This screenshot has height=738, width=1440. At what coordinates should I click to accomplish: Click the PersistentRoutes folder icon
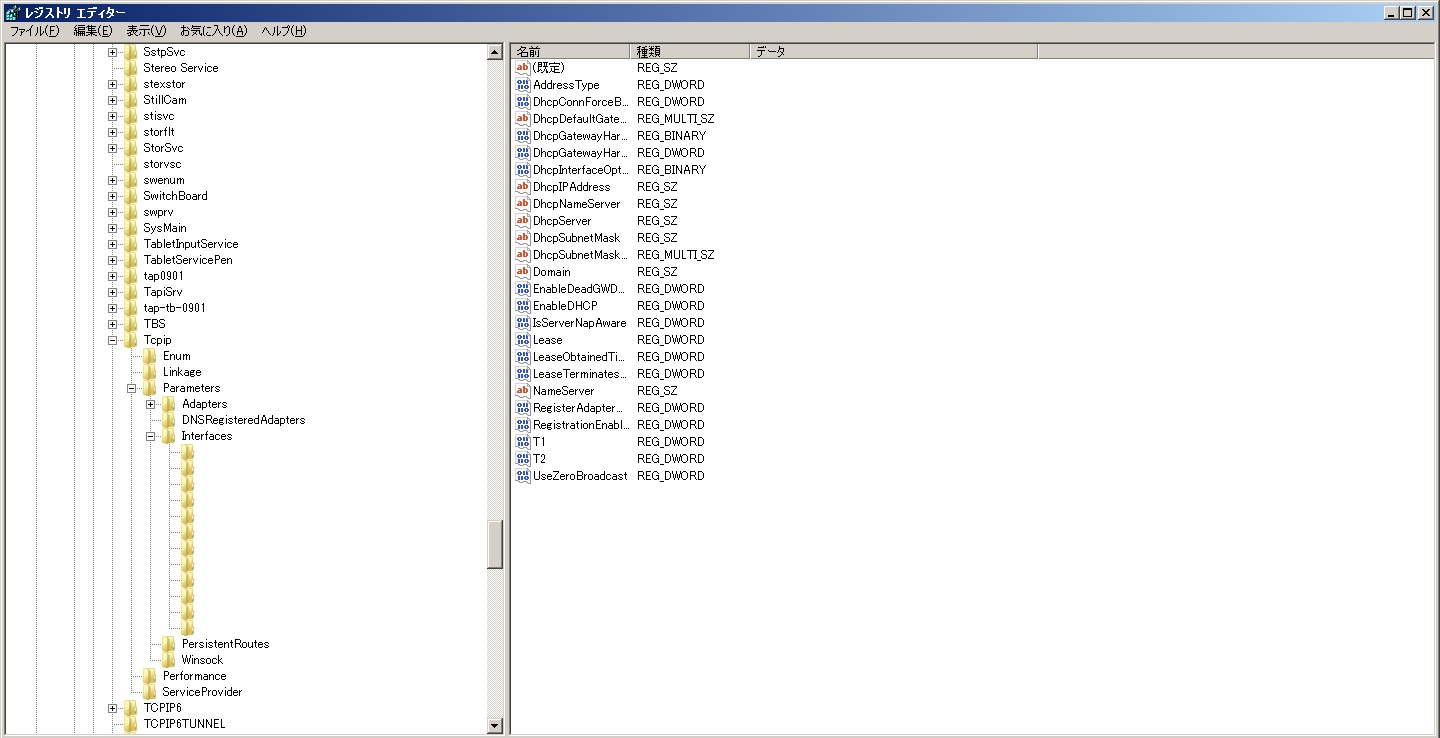click(169, 644)
